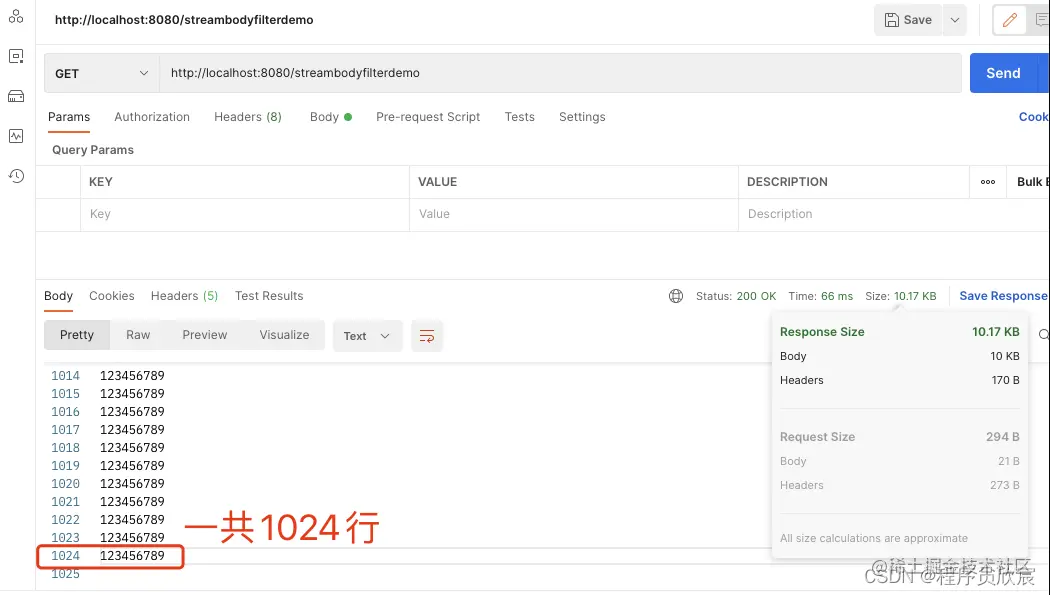Switch to the Params tab
The image size is (1050, 595).
(69, 117)
